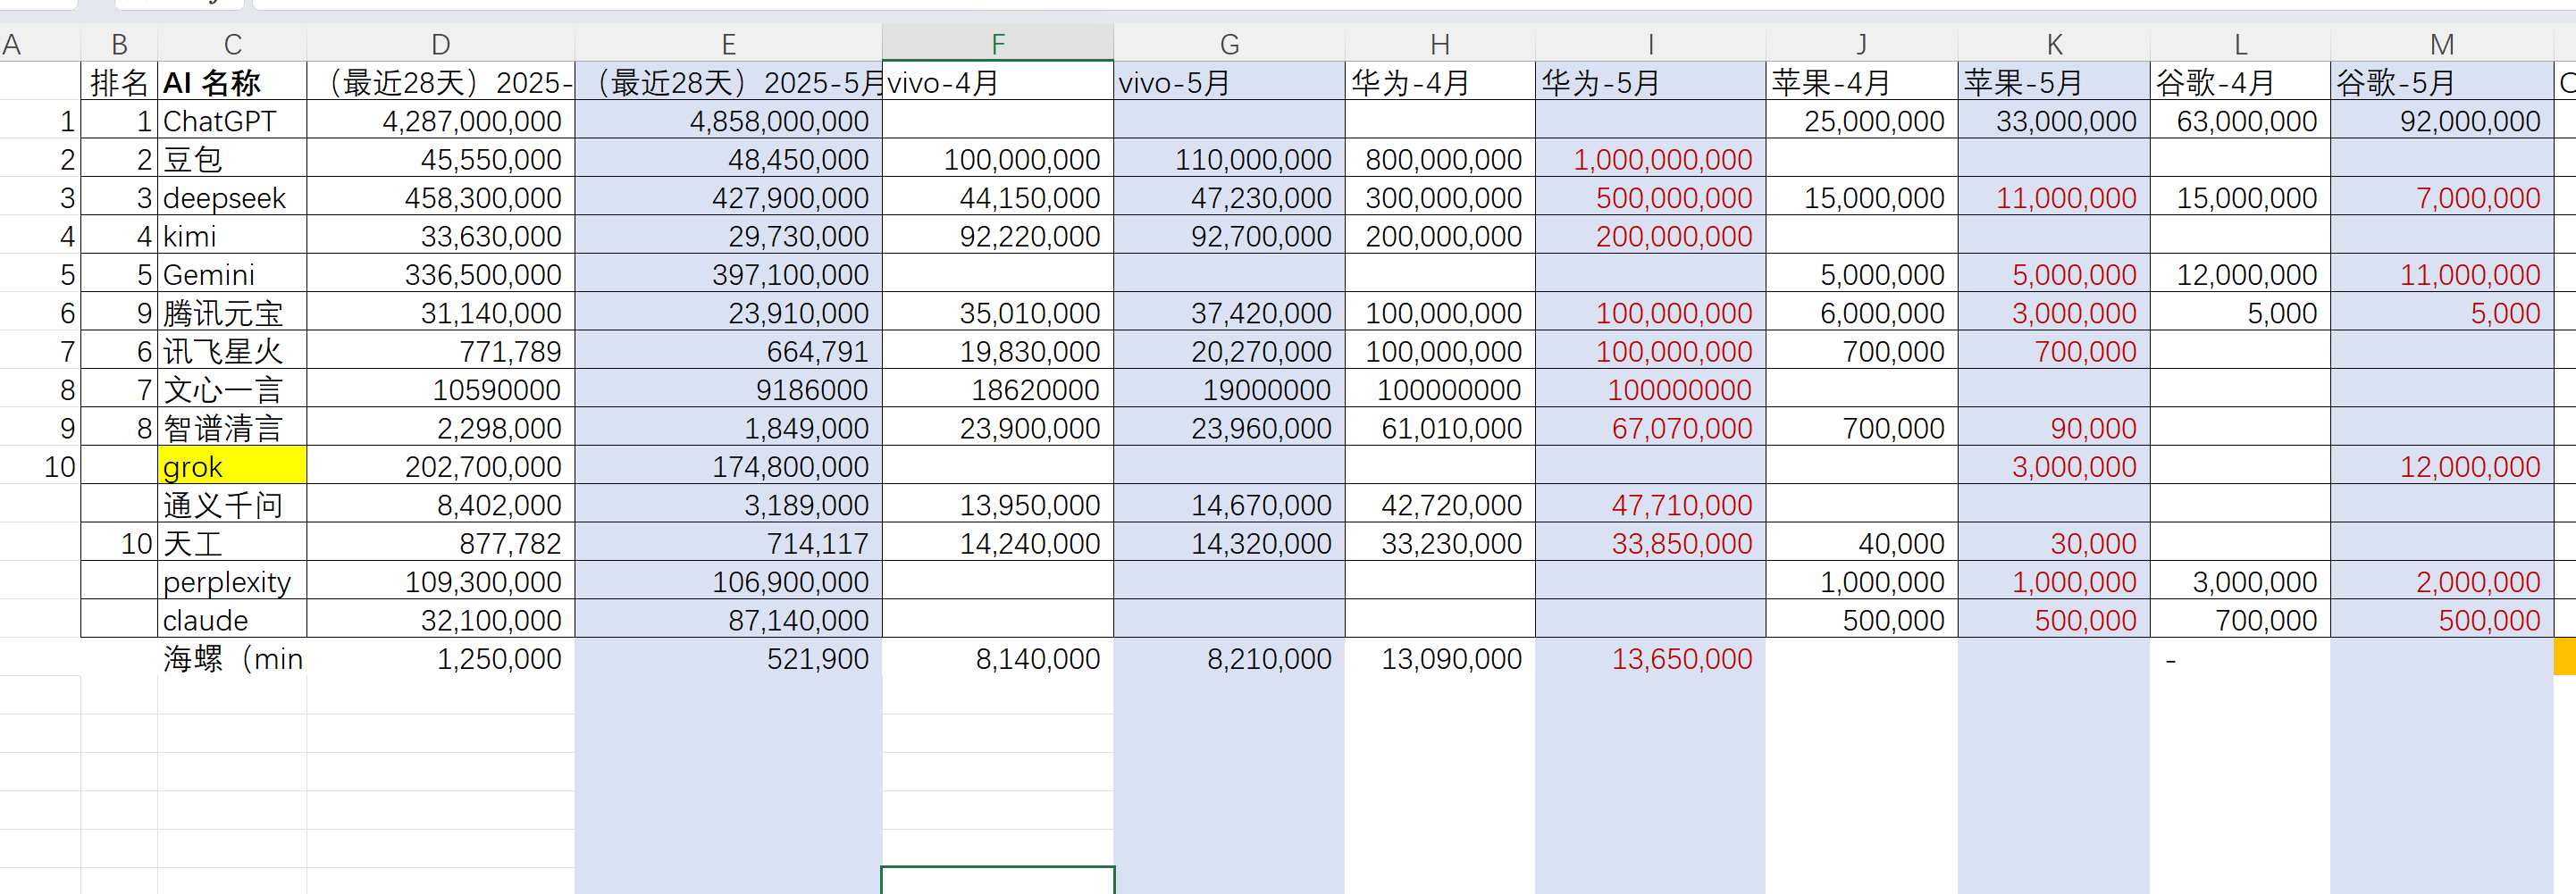The height and width of the screenshot is (894, 2576).
Task: Select red value 12,000,000 in grok row
Action: coord(2441,466)
